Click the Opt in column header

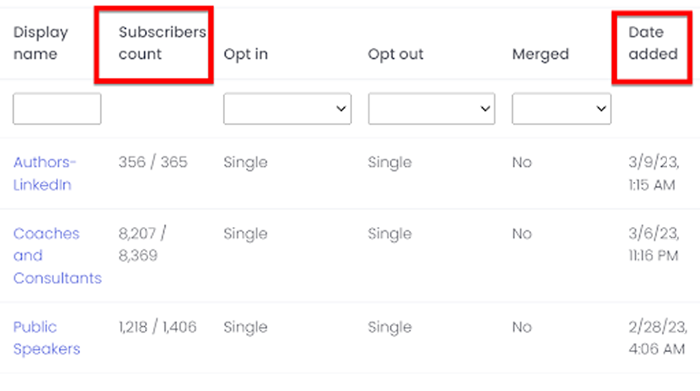[x=246, y=54]
